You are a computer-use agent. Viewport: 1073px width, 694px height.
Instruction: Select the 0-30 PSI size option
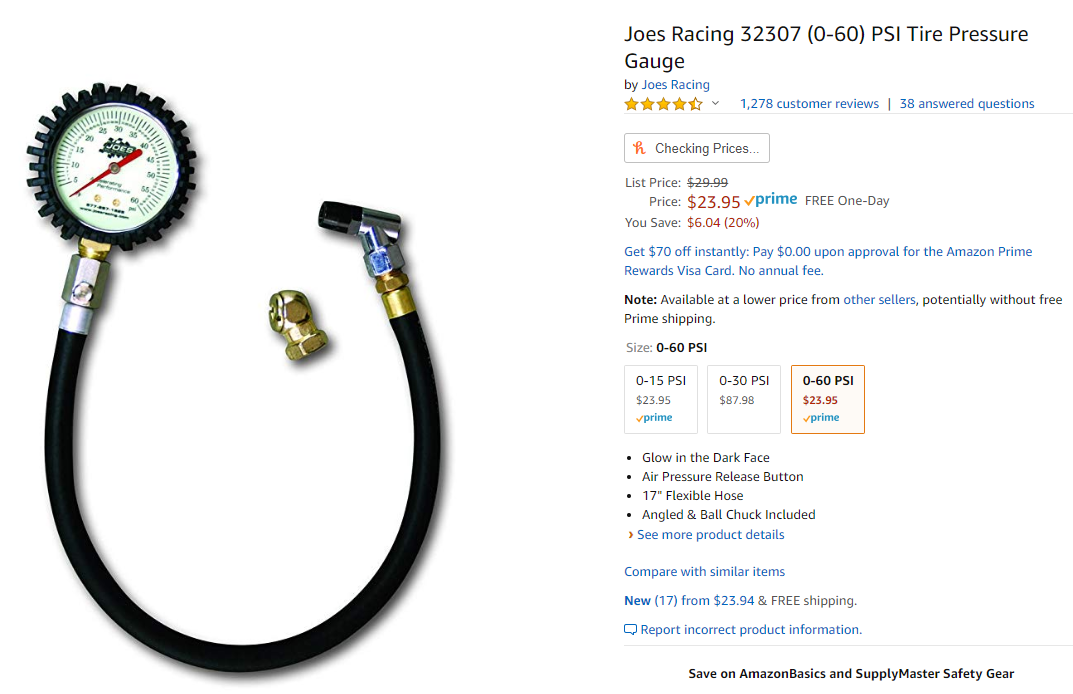tap(744, 399)
